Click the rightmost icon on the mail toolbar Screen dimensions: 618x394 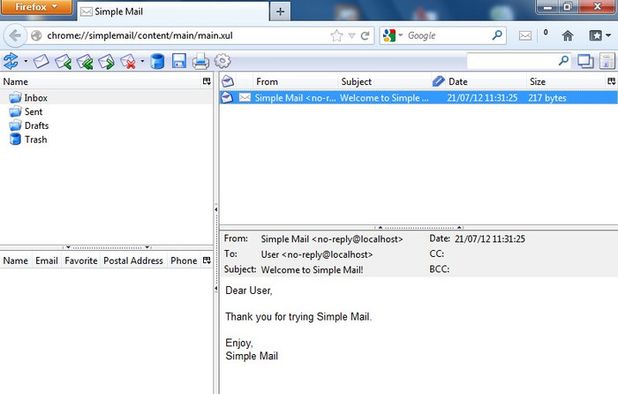[x=607, y=61]
